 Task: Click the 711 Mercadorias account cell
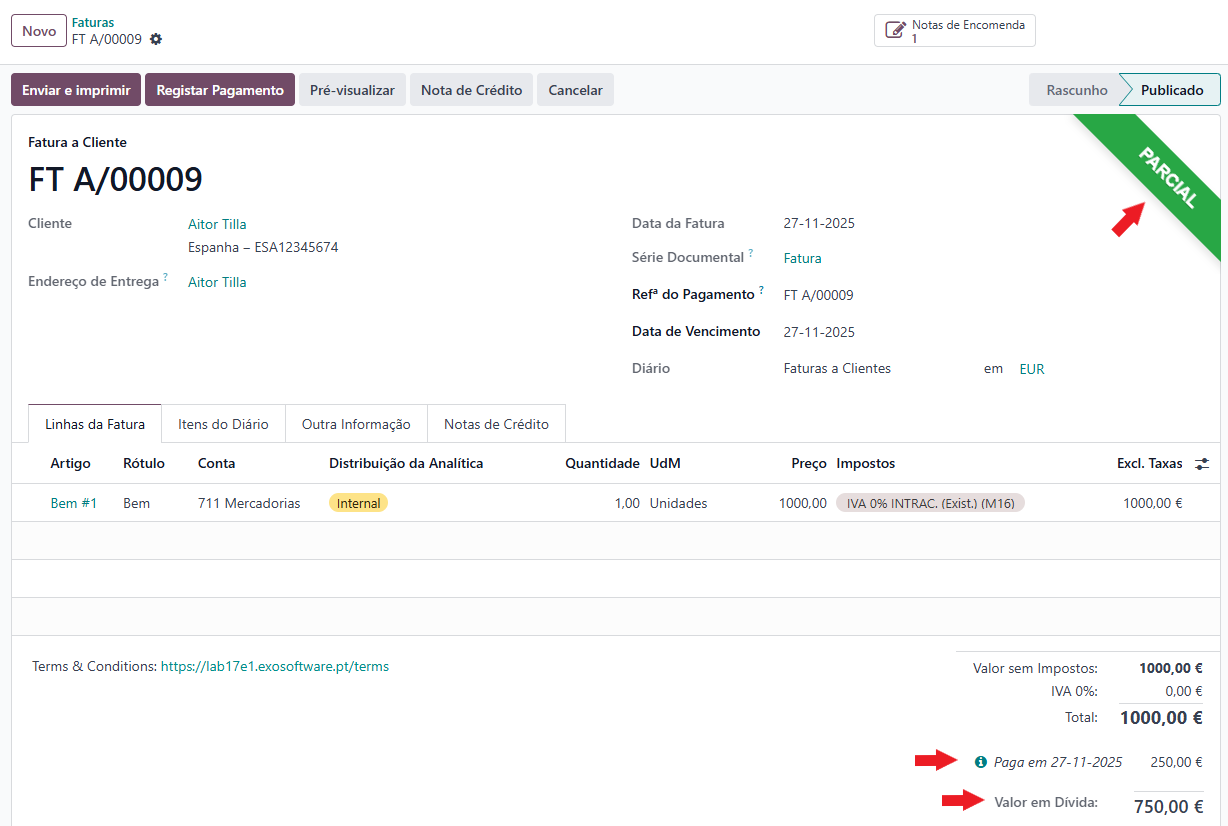tap(249, 503)
